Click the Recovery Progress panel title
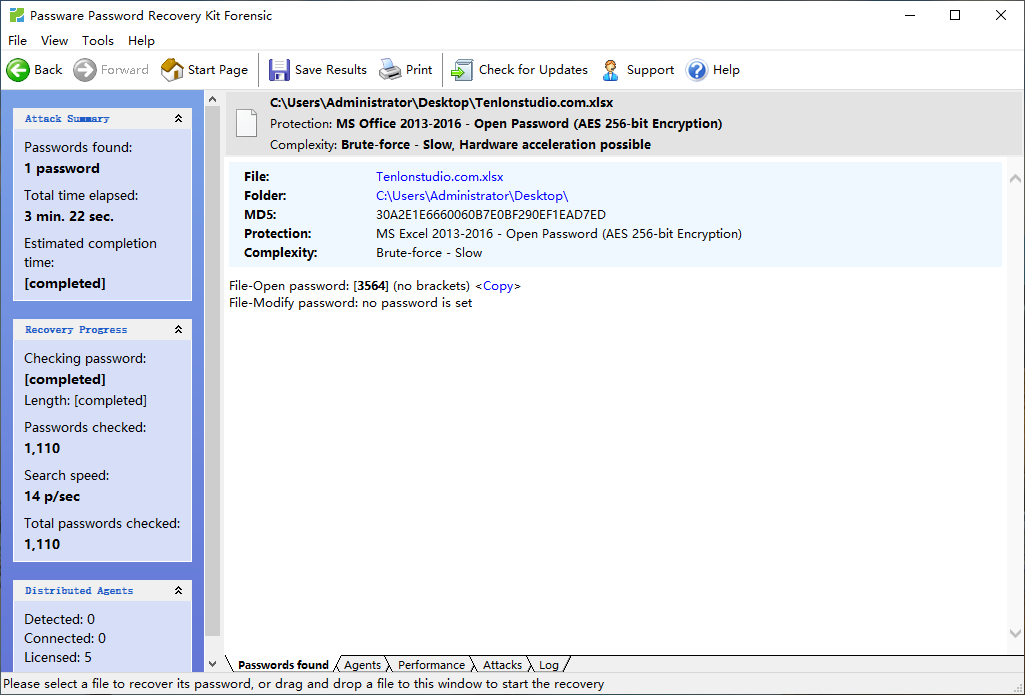The height and width of the screenshot is (695, 1025). (x=76, y=330)
